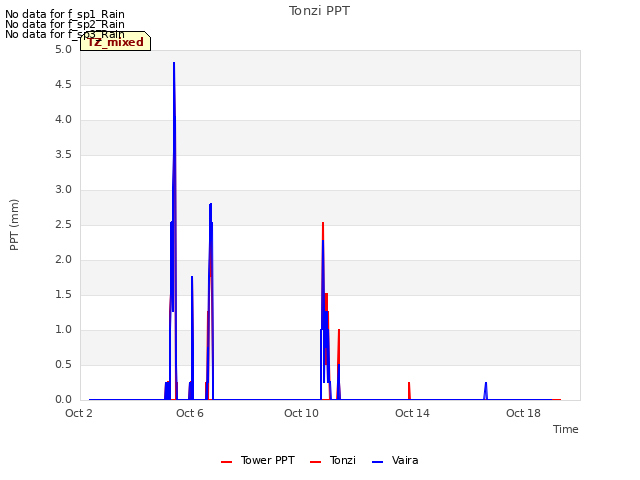Screen dimensions: 640x480
Task: Select the Oct 2 x-axis tick label
Action: (79, 413)
